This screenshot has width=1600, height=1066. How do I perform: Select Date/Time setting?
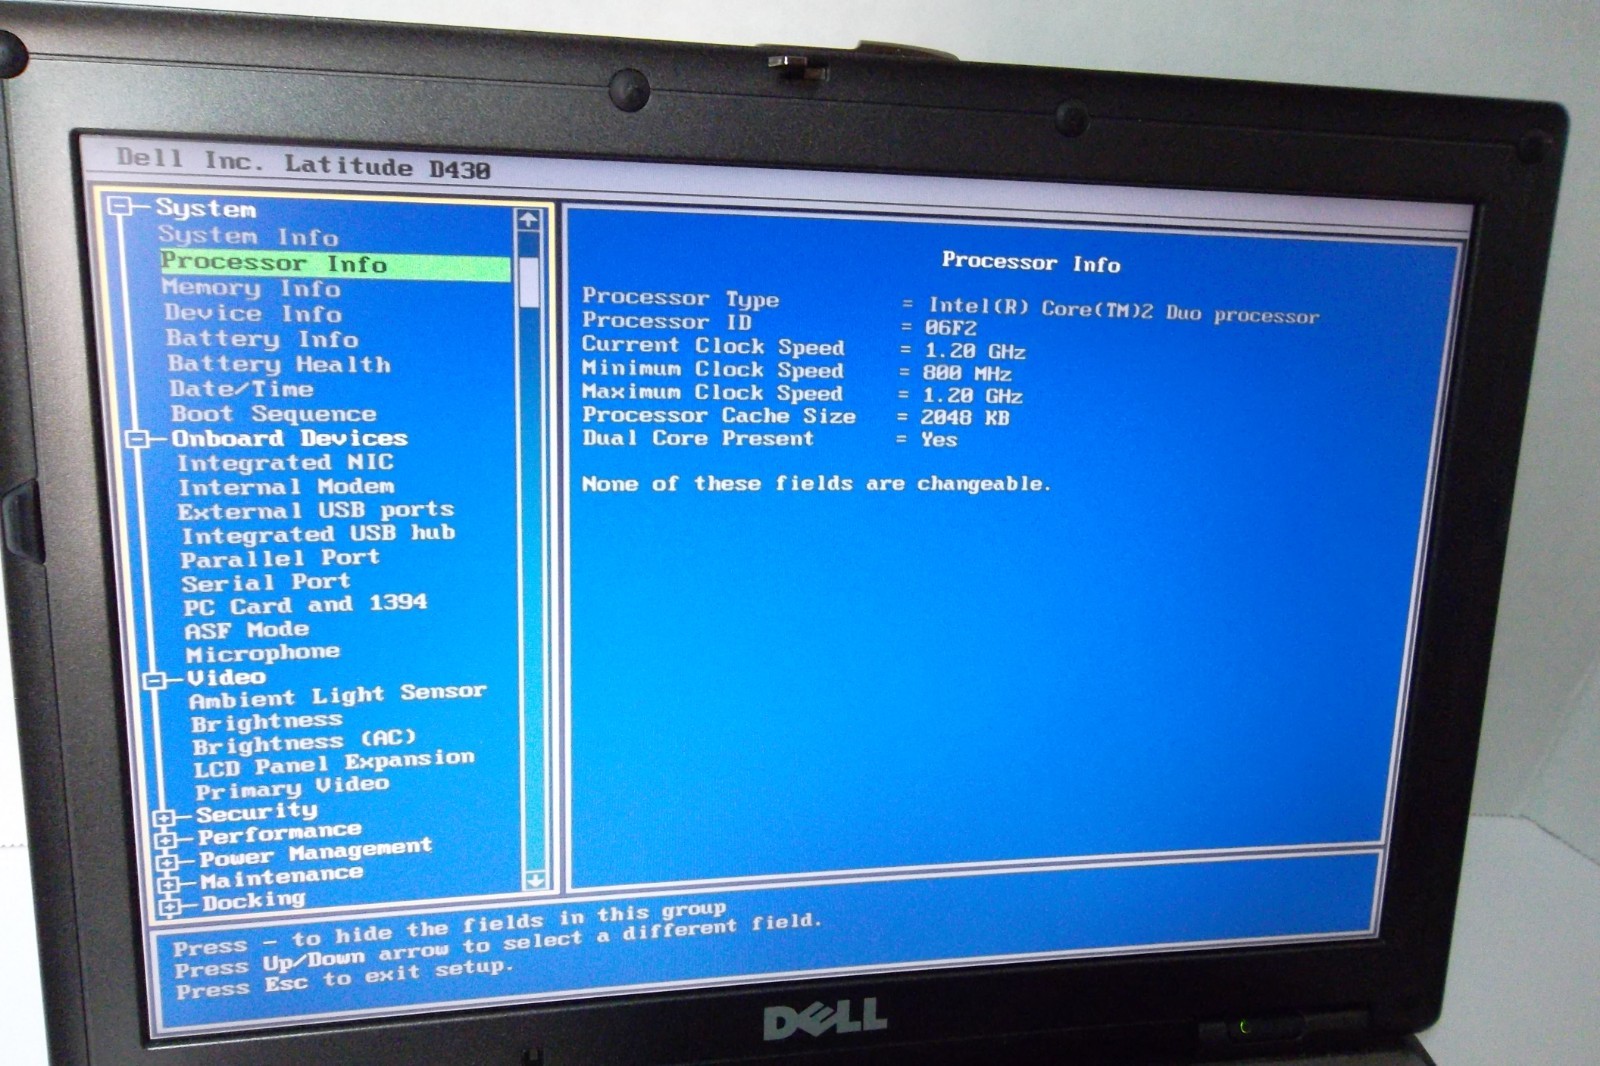coord(241,389)
